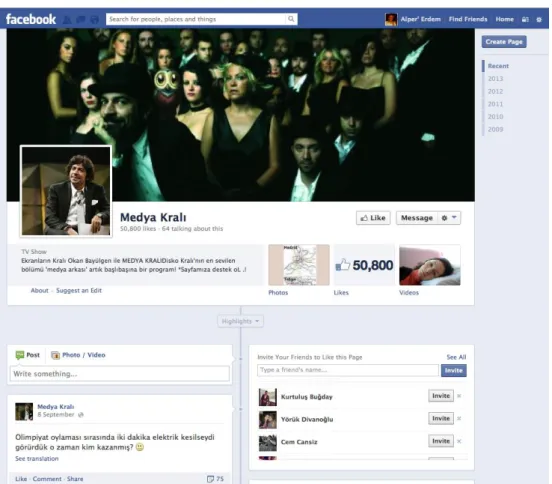The image size is (552, 484).
Task: Click Suggest an Edit link
Action: point(79,290)
